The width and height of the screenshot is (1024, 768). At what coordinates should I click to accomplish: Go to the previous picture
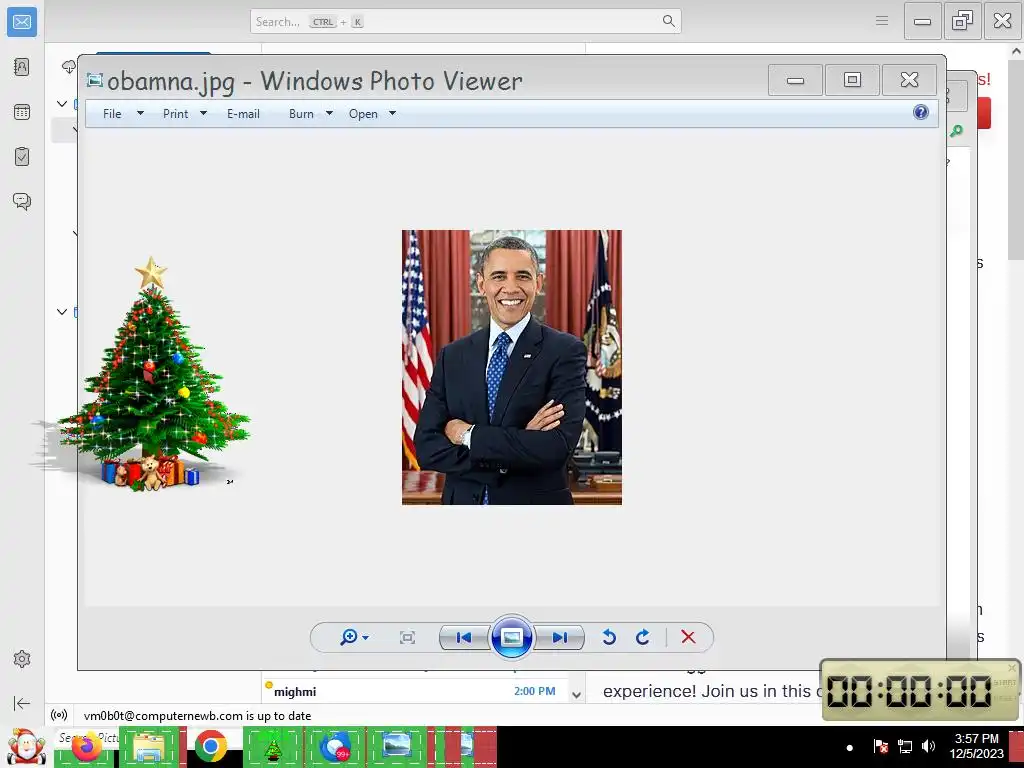click(464, 637)
